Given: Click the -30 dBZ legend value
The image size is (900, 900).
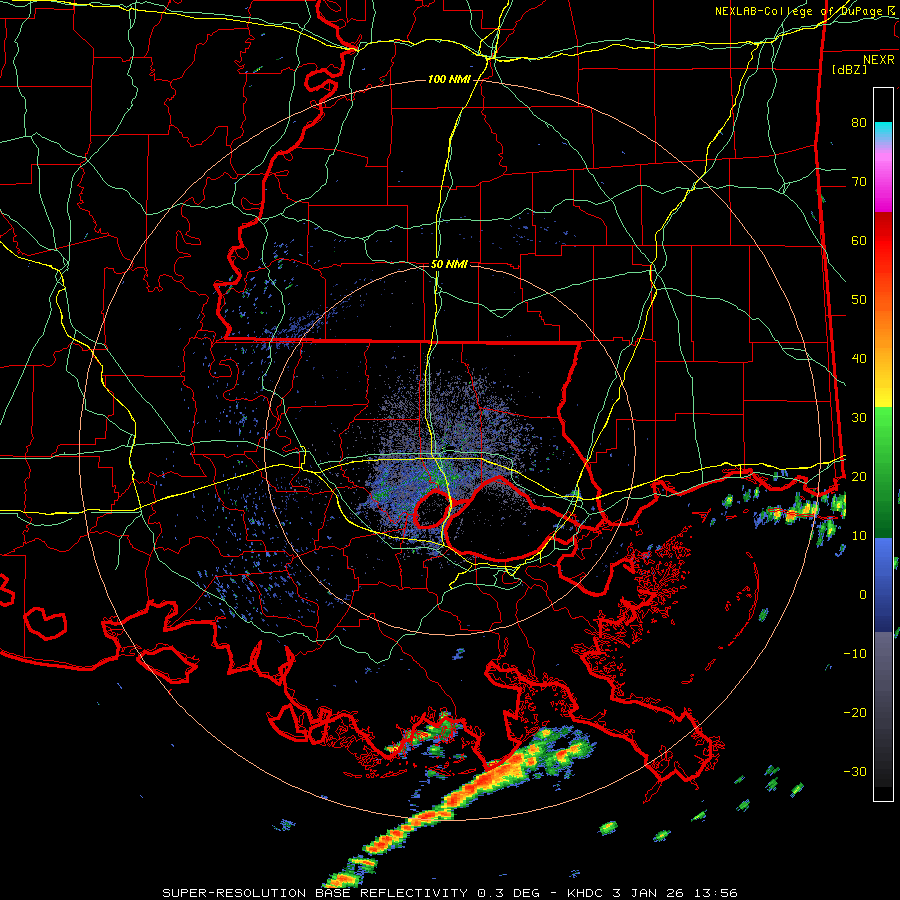Looking at the screenshot, I should (855, 772).
